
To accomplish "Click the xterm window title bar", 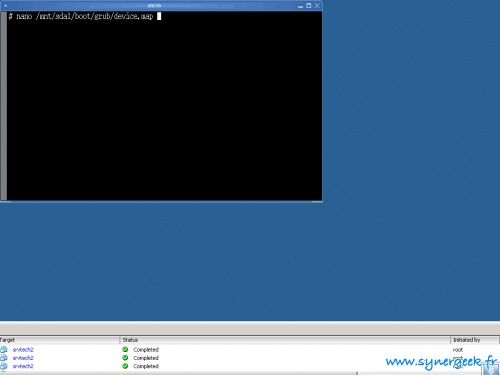I will coord(154,6).
